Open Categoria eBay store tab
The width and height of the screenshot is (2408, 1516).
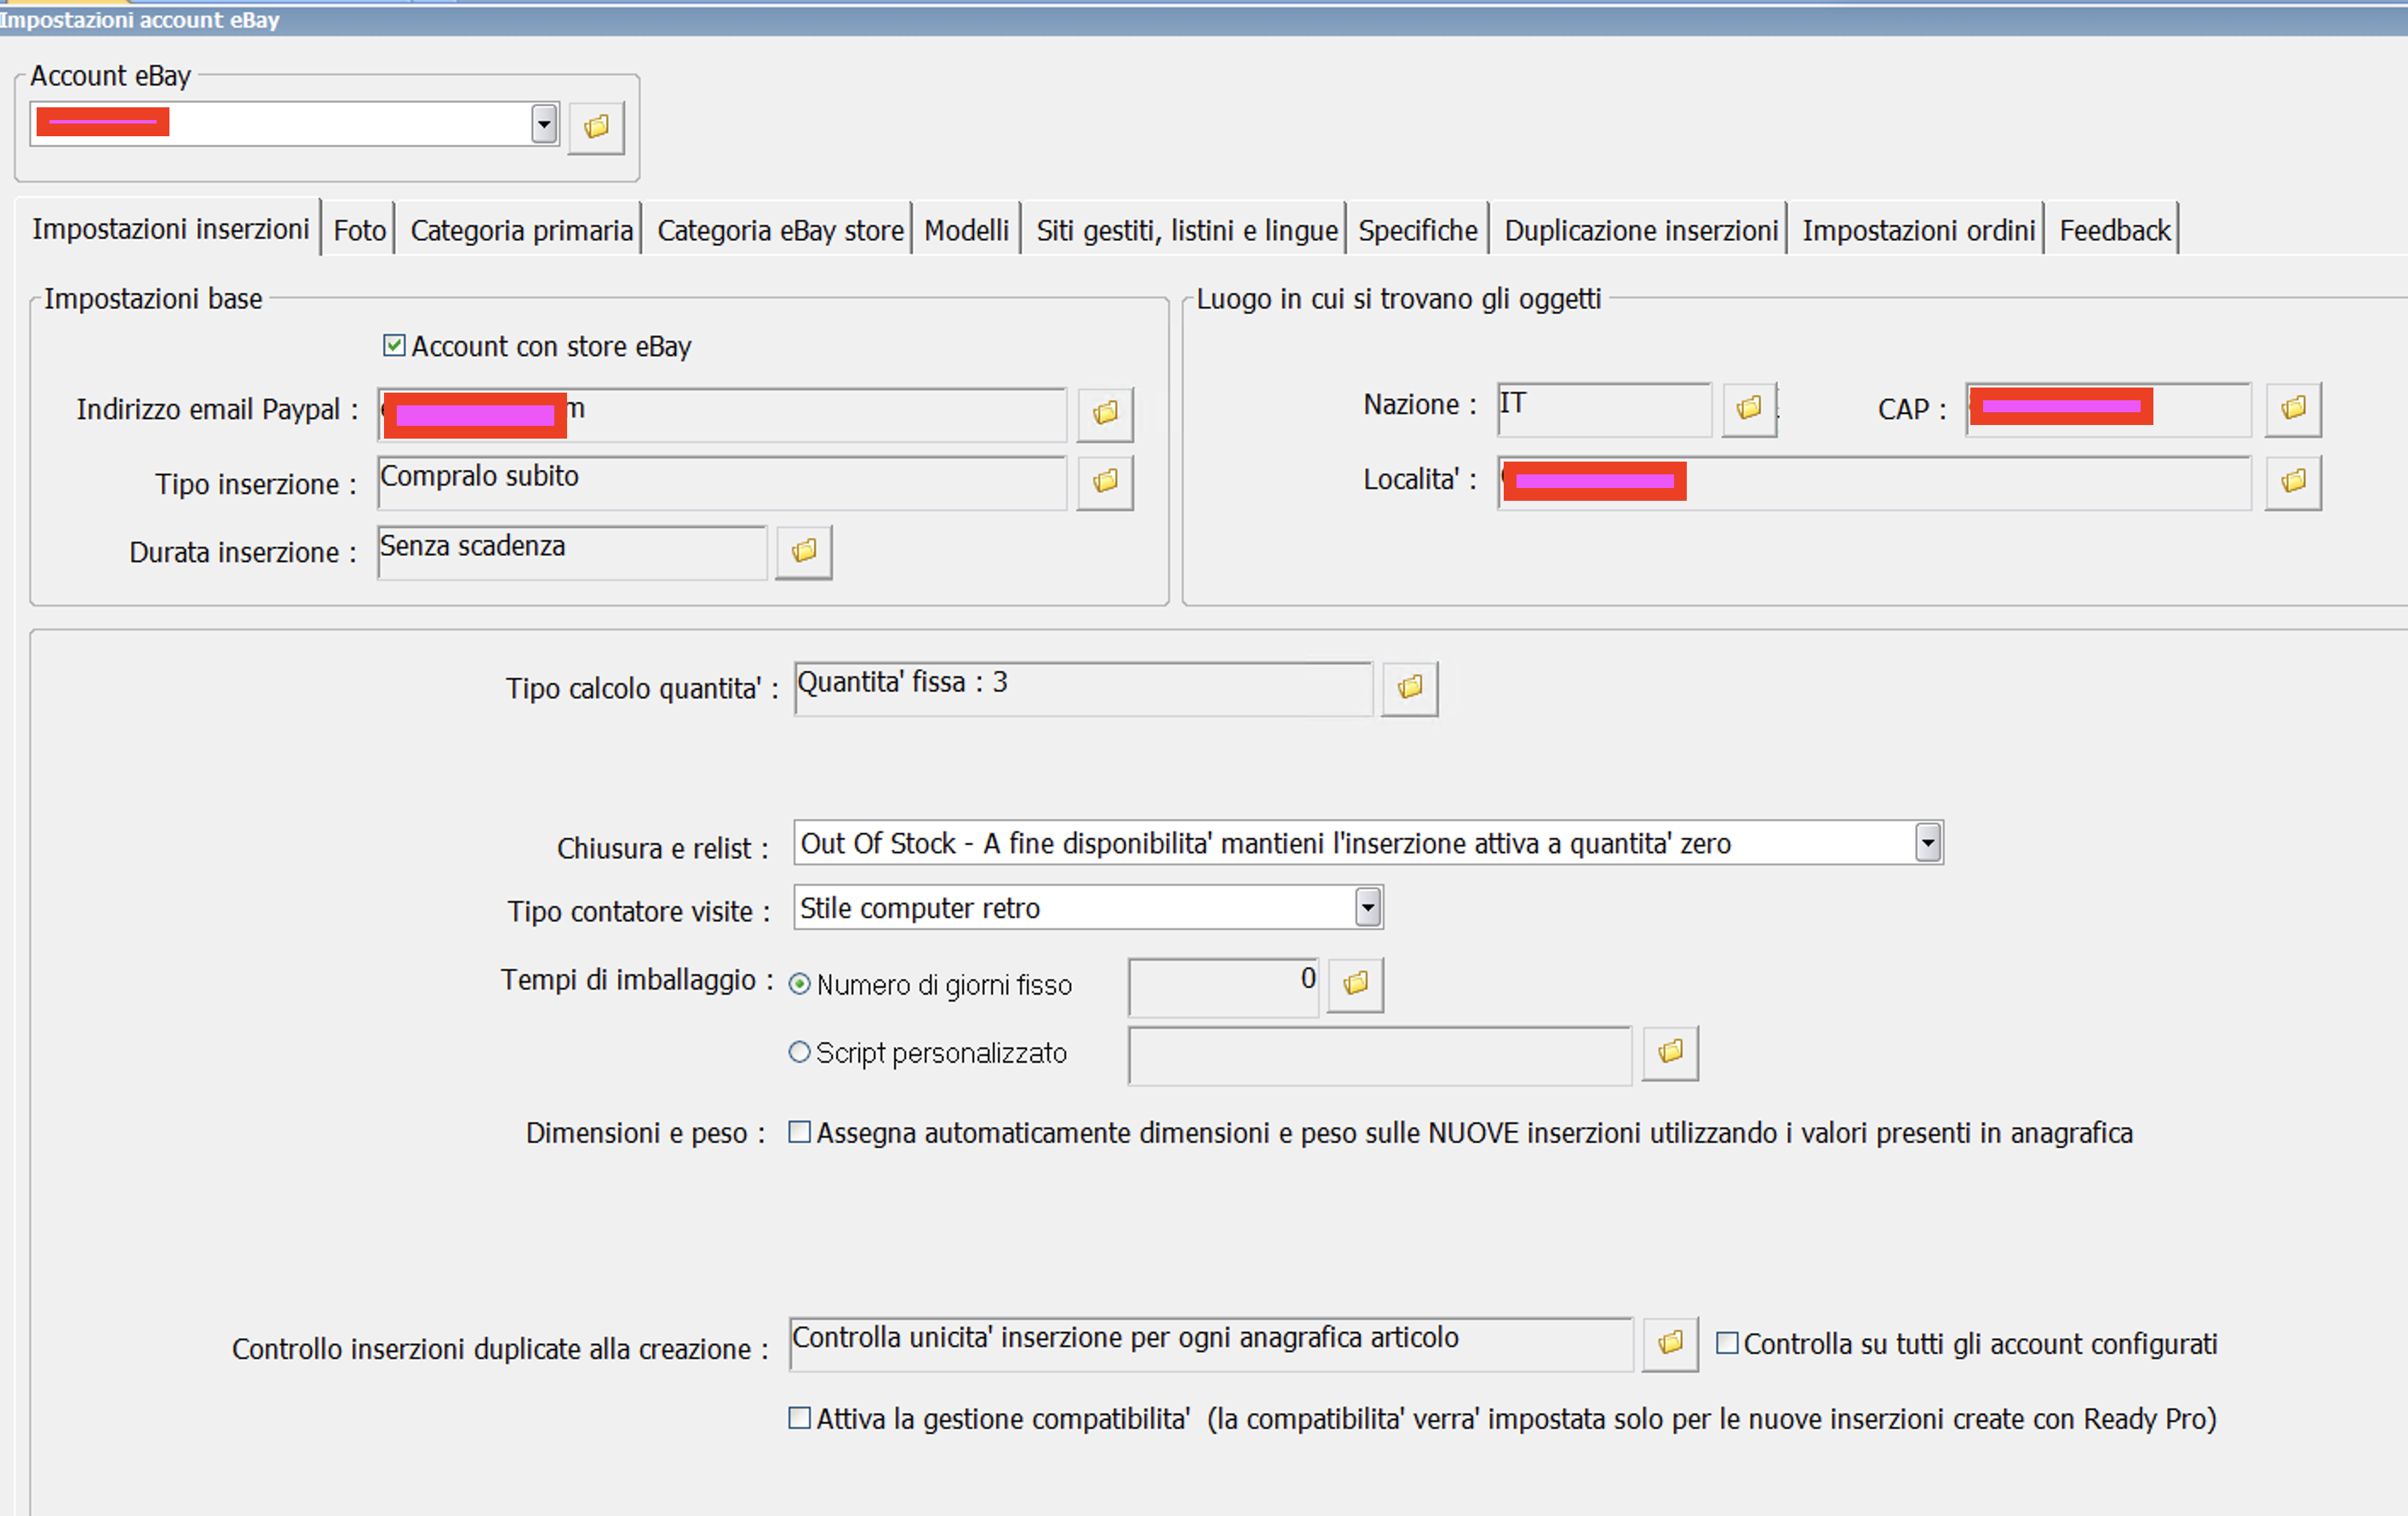pyautogui.click(x=780, y=231)
